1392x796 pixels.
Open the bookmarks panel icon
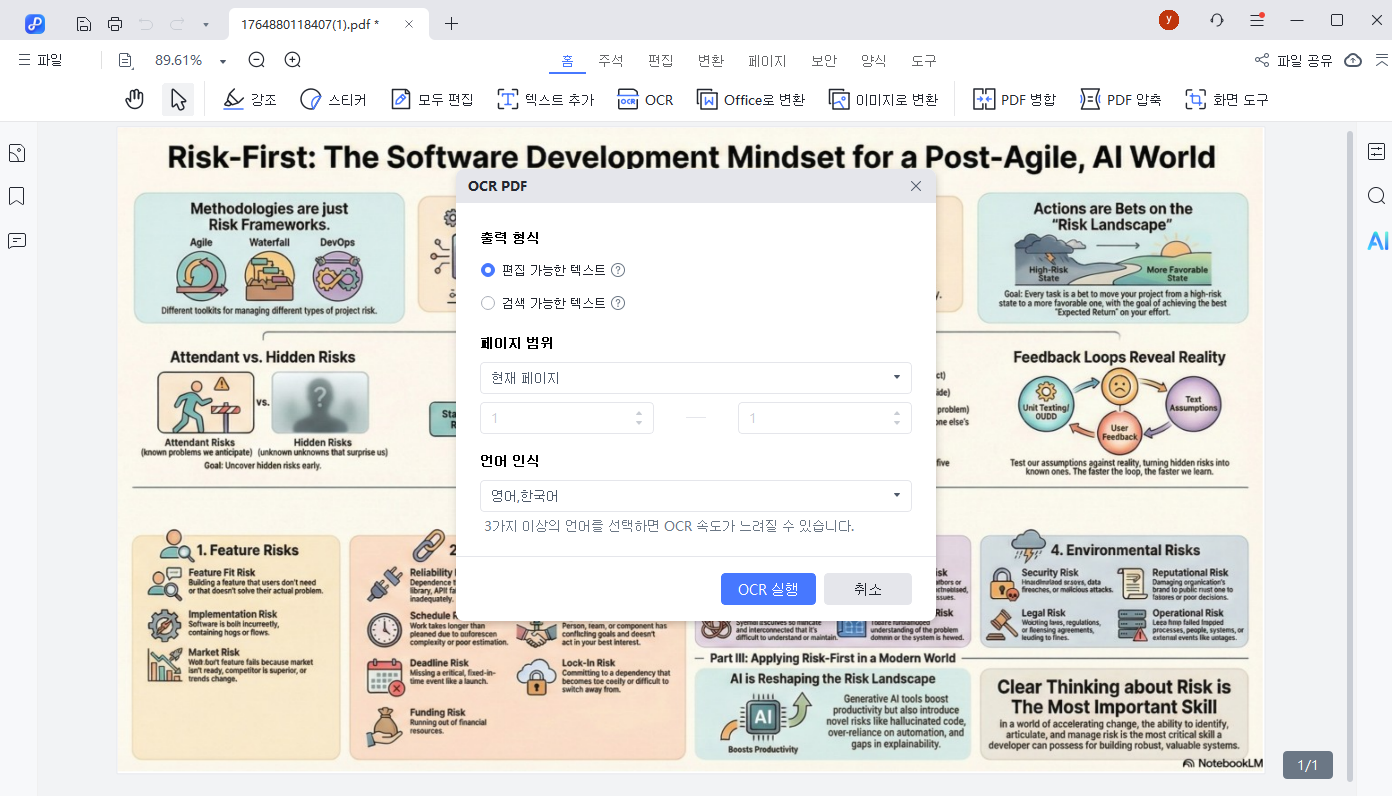(x=17, y=196)
